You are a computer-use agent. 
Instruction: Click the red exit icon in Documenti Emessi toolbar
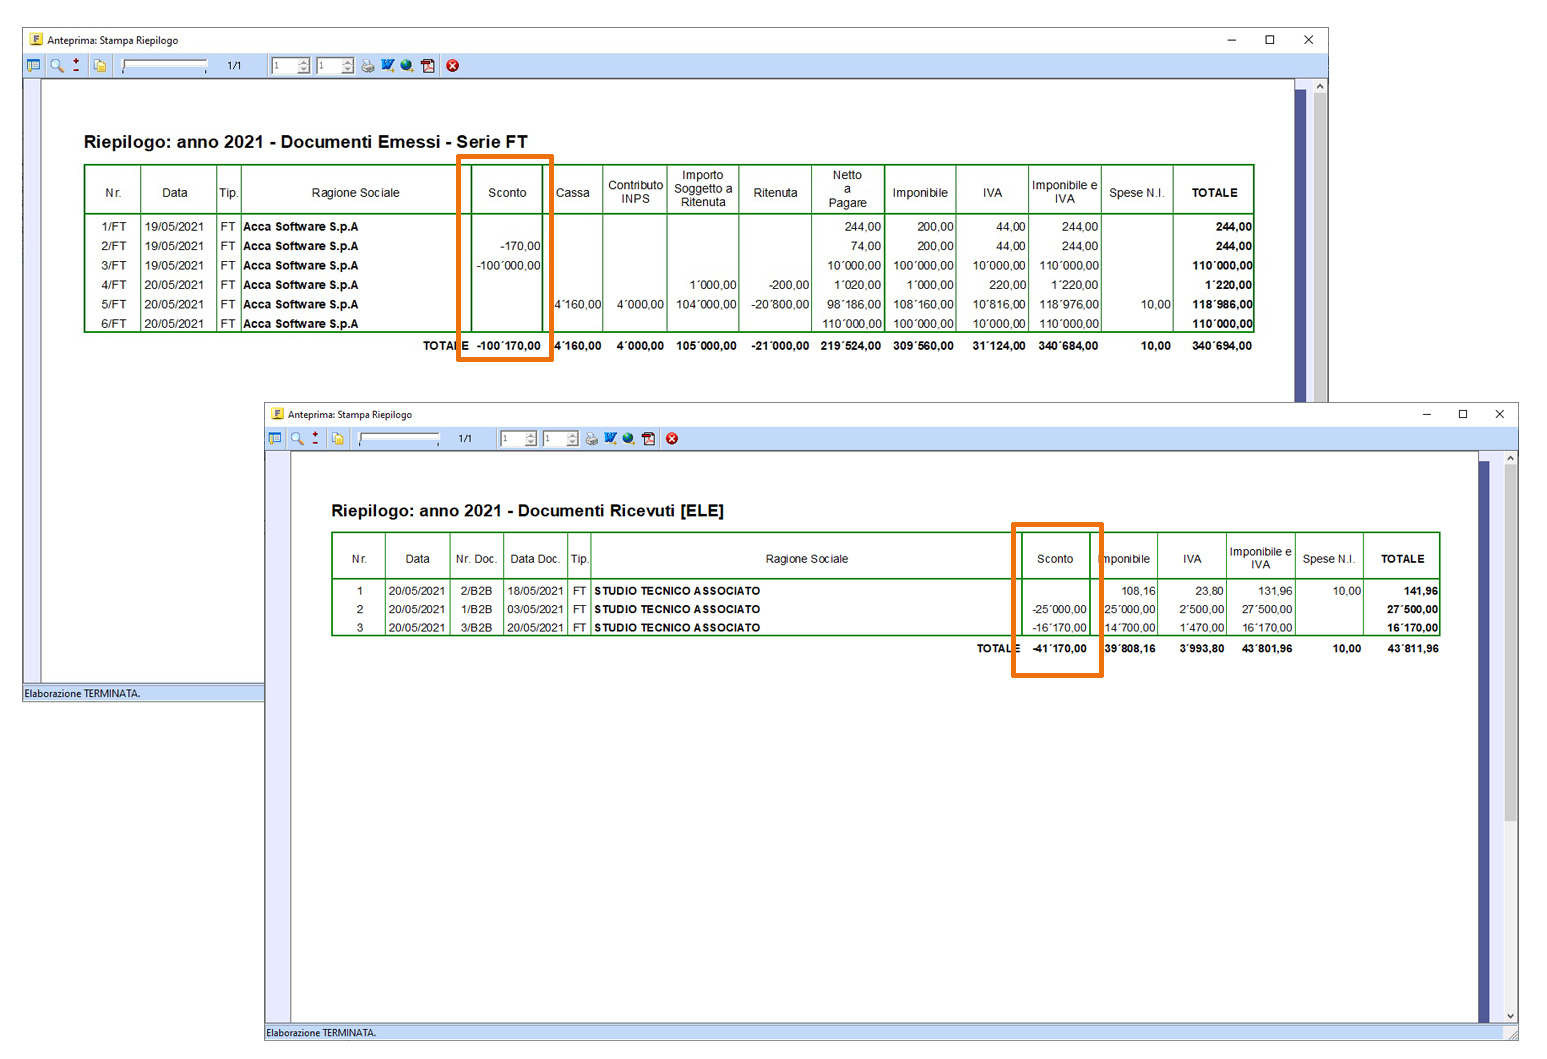click(453, 66)
